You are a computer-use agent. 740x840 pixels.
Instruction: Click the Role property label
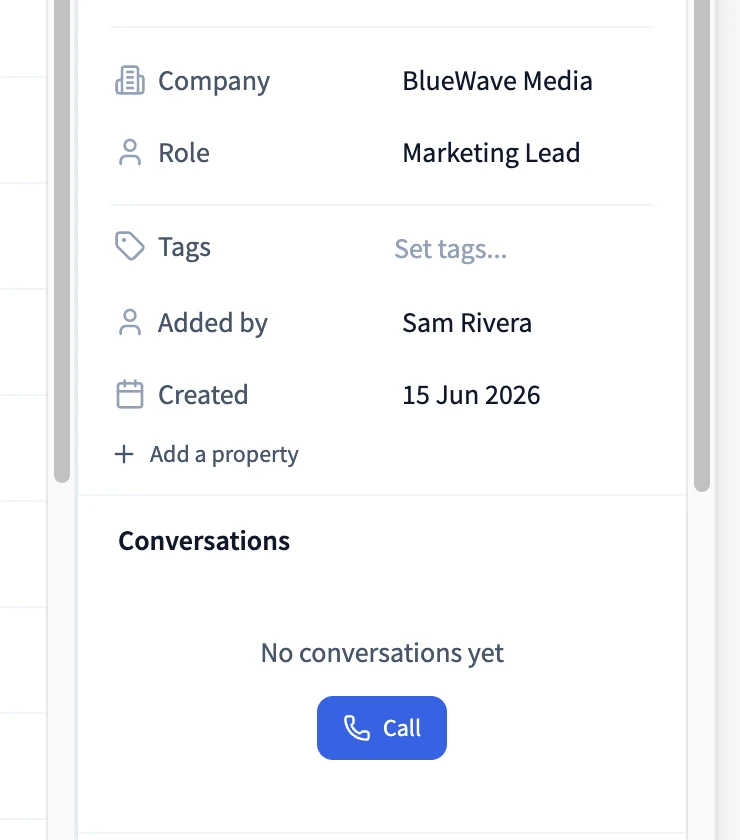[x=184, y=153]
